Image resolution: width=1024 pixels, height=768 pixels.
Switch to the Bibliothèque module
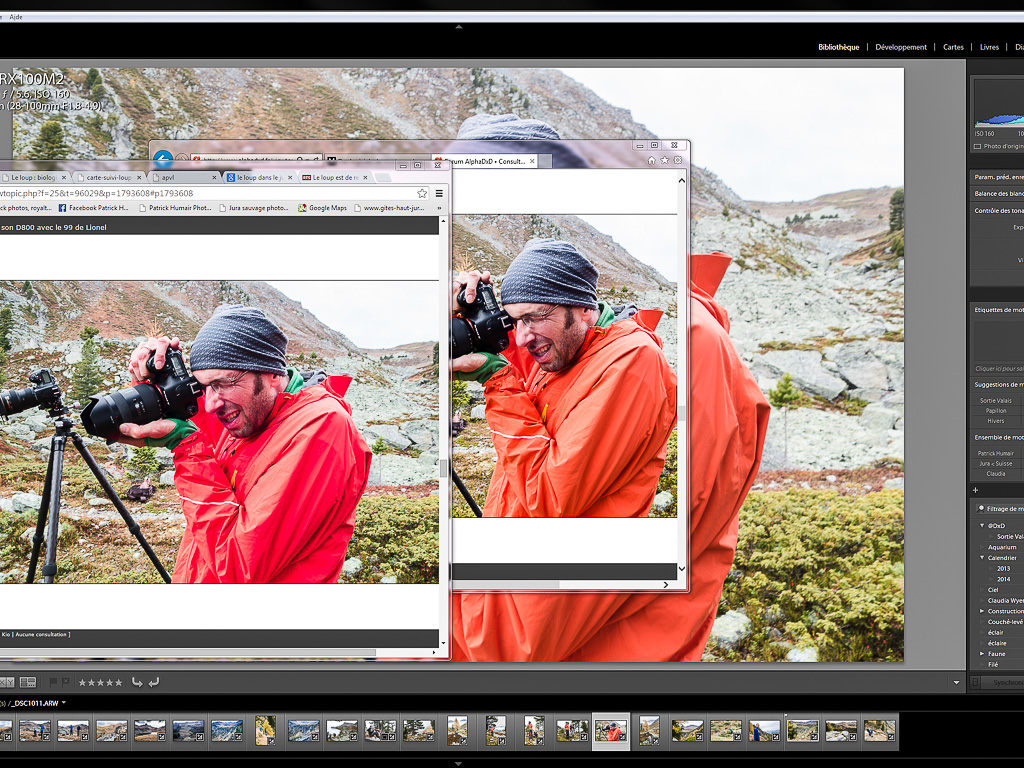[839, 47]
